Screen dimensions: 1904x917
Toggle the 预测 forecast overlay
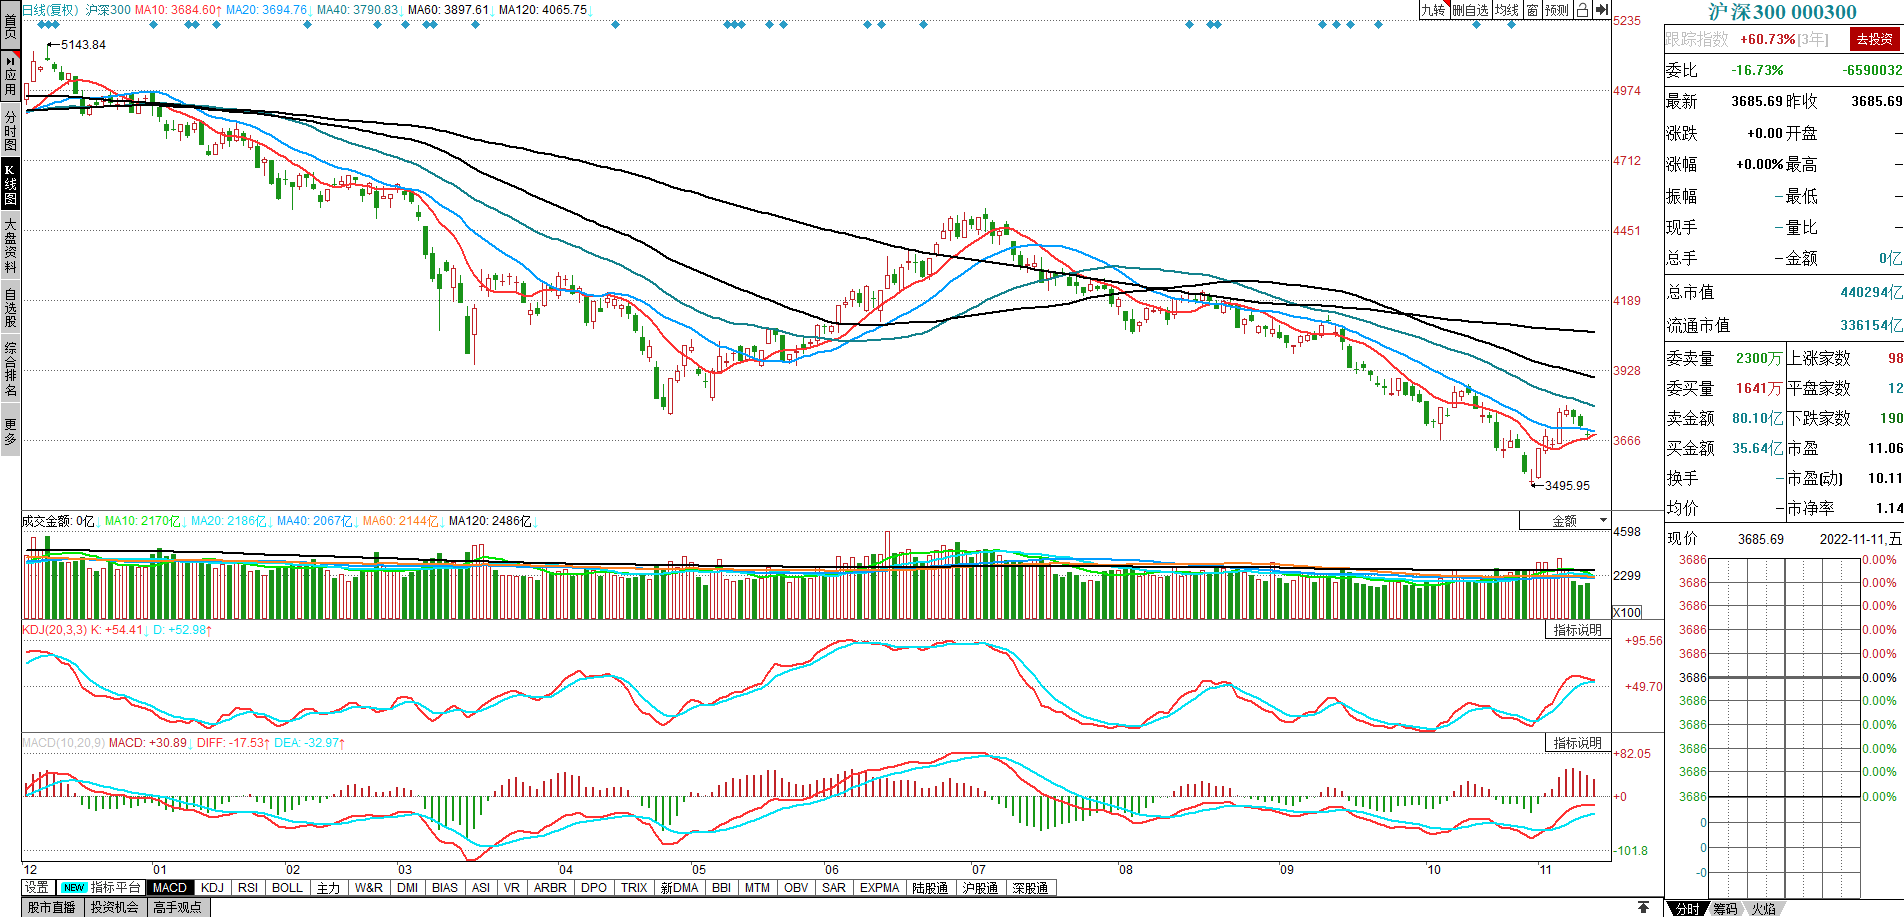(1557, 10)
